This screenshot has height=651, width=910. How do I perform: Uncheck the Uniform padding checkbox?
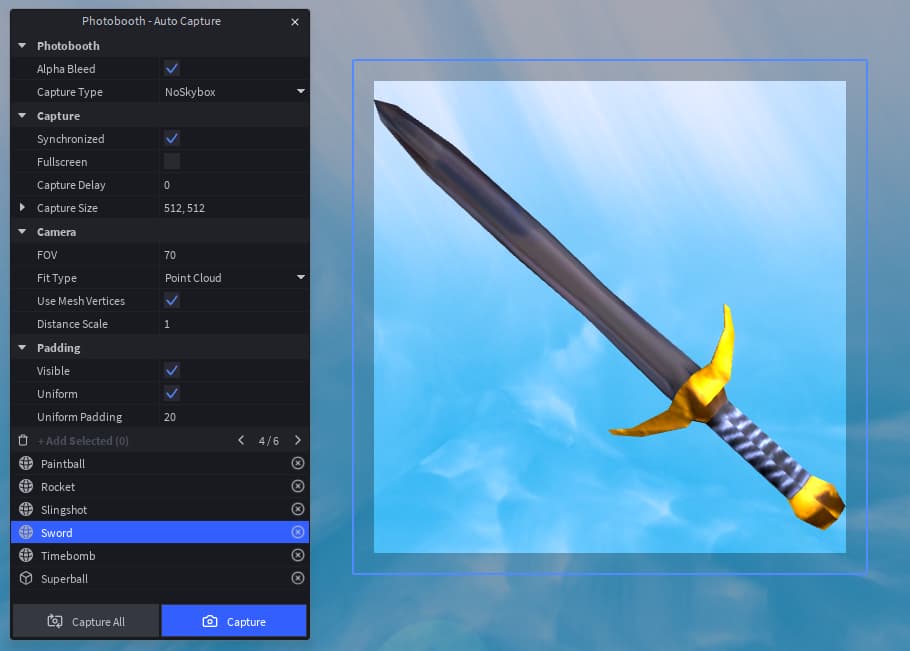172,393
